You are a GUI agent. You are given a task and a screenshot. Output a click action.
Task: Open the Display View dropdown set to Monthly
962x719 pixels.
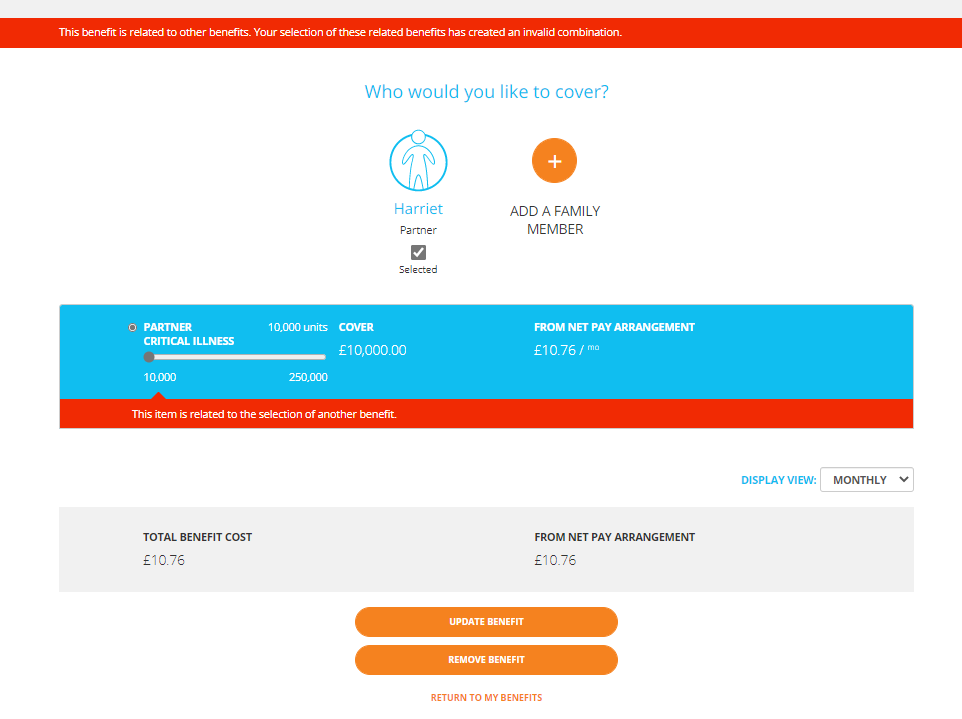[x=866, y=480]
